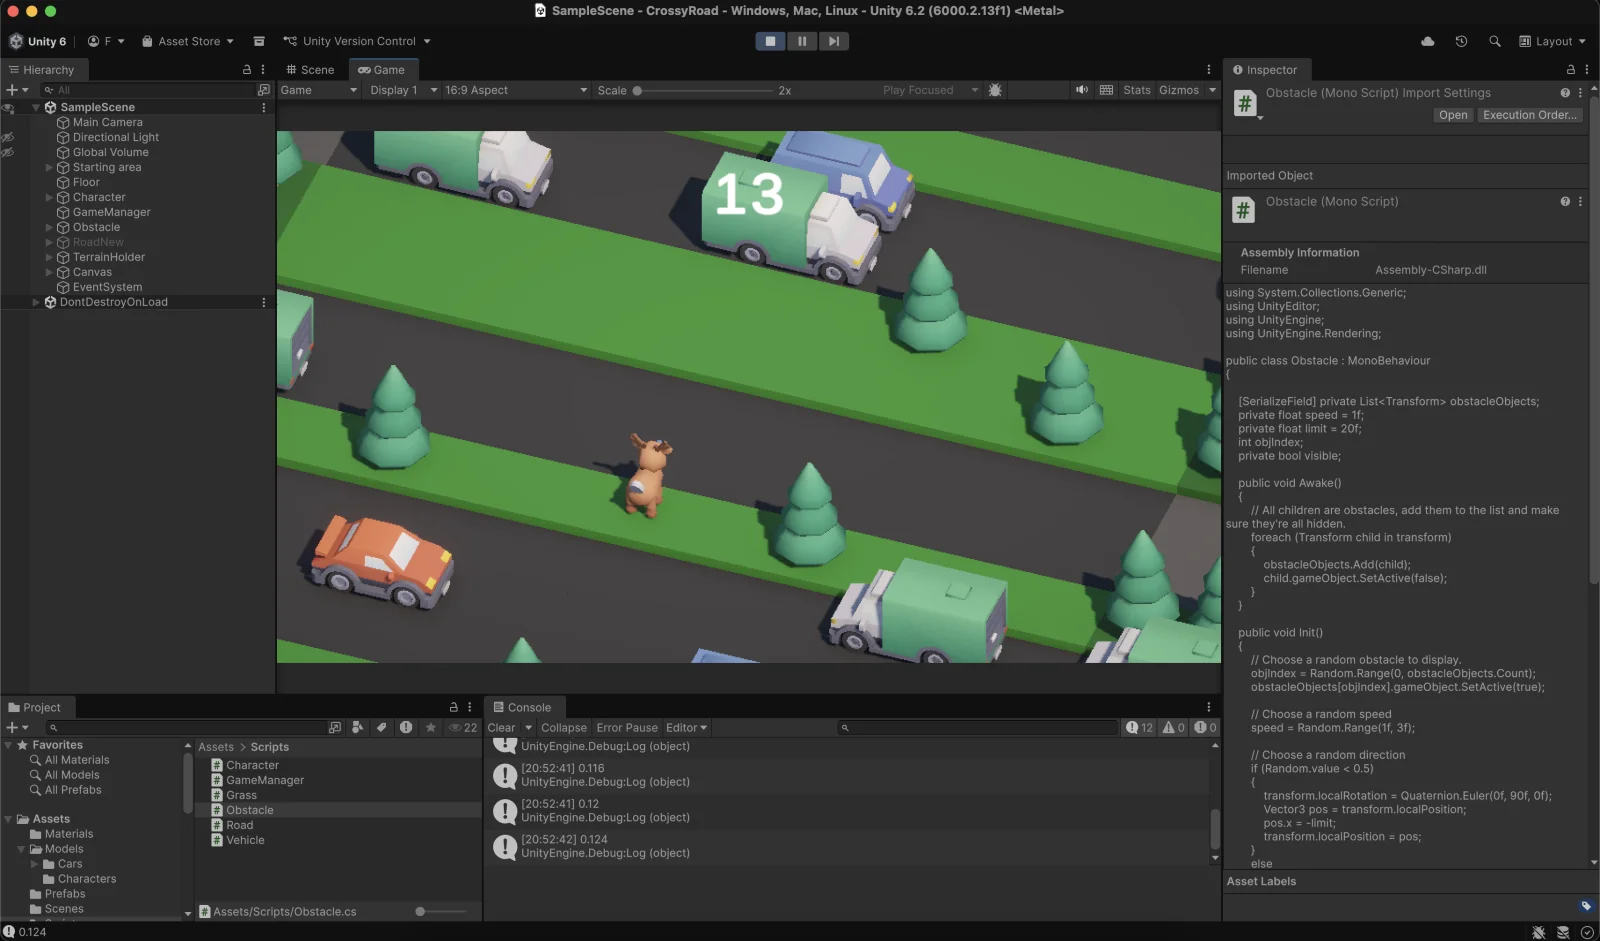Open Unity Version Control menu

point(357,41)
